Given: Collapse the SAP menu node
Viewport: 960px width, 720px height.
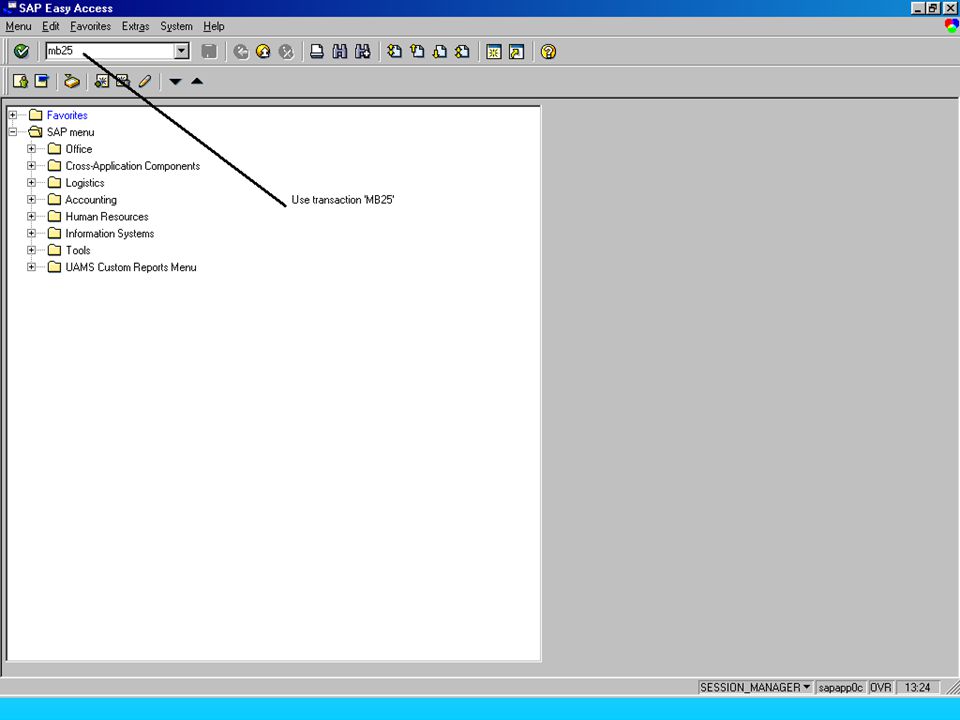Looking at the screenshot, I should pos(12,132).
